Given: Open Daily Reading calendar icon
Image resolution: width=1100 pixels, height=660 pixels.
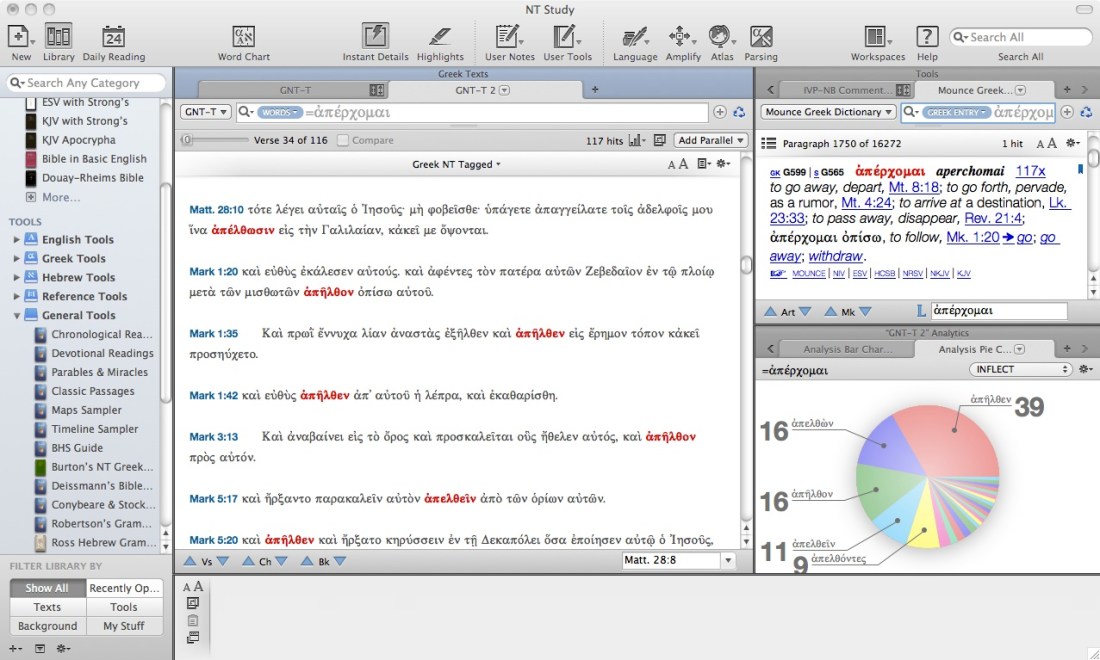Looking at the screenshot, I should (113, 37).
